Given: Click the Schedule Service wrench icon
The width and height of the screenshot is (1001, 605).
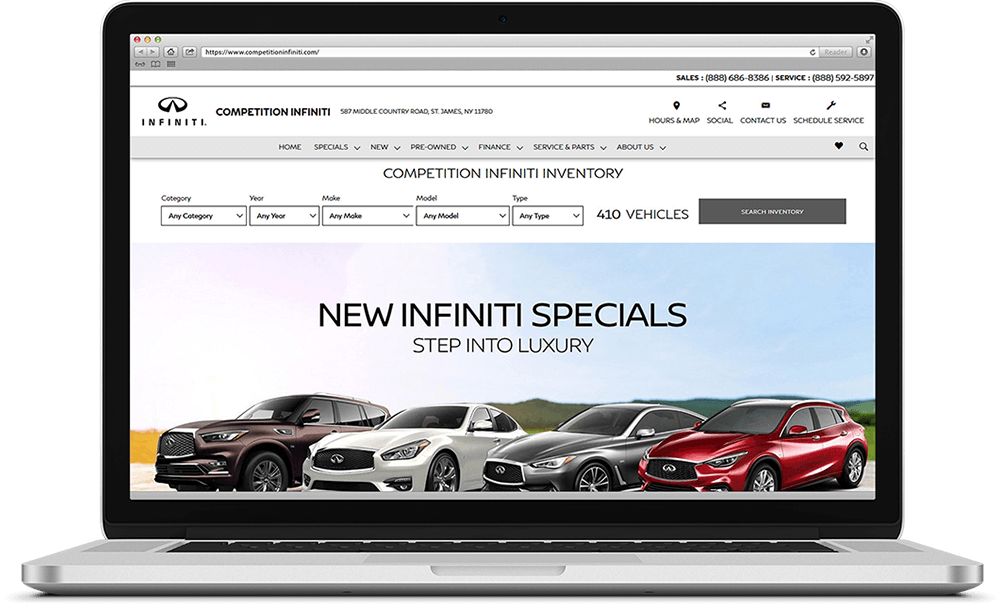Looking at the screenshot, I should click(831, 105).
